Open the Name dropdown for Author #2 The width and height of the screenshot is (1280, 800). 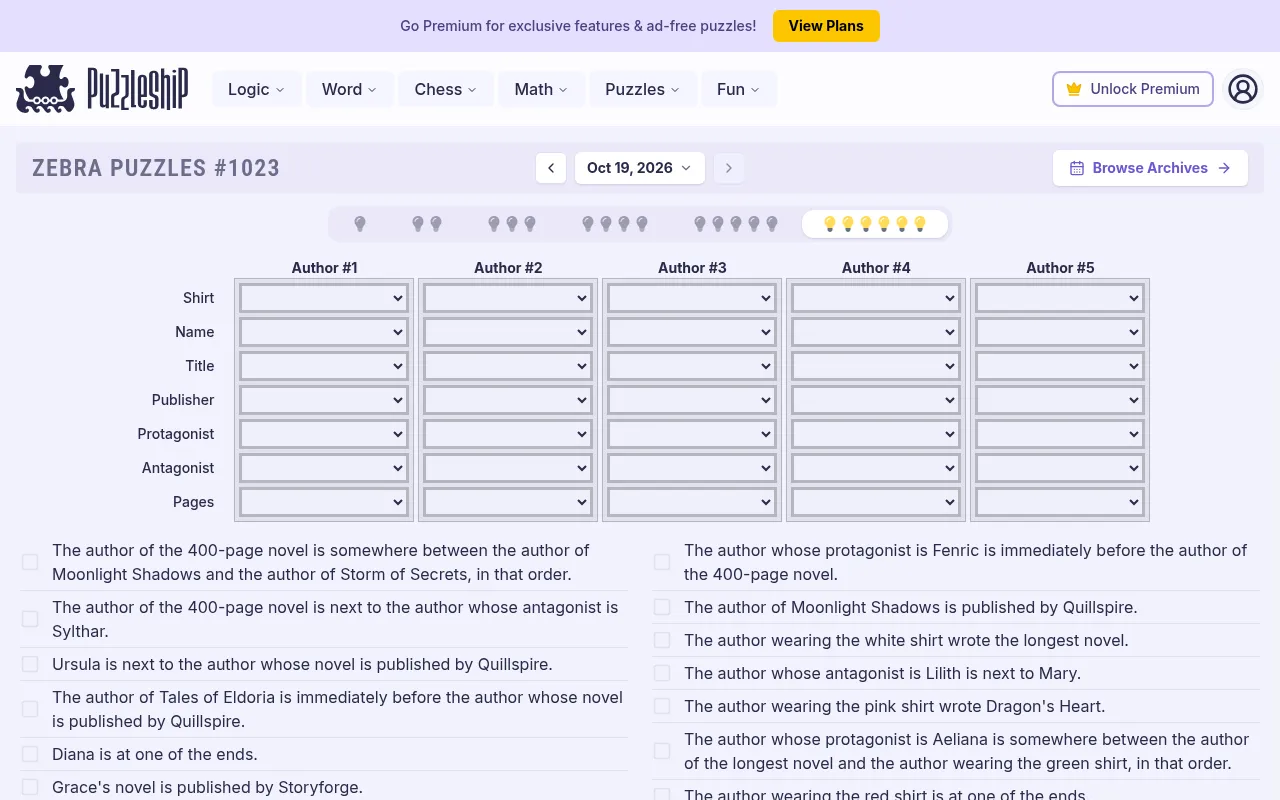tap(508, 332)
